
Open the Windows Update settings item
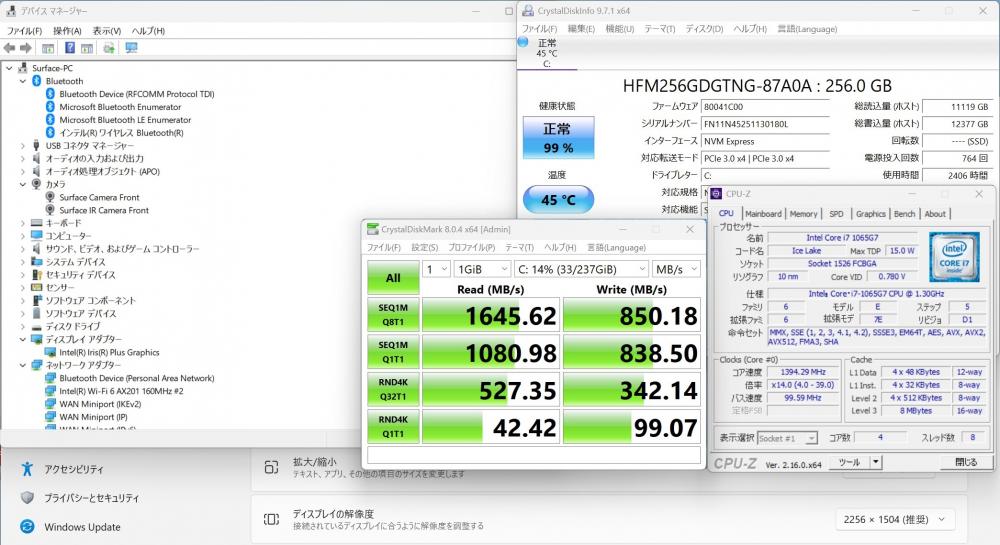tap(81, 527)
